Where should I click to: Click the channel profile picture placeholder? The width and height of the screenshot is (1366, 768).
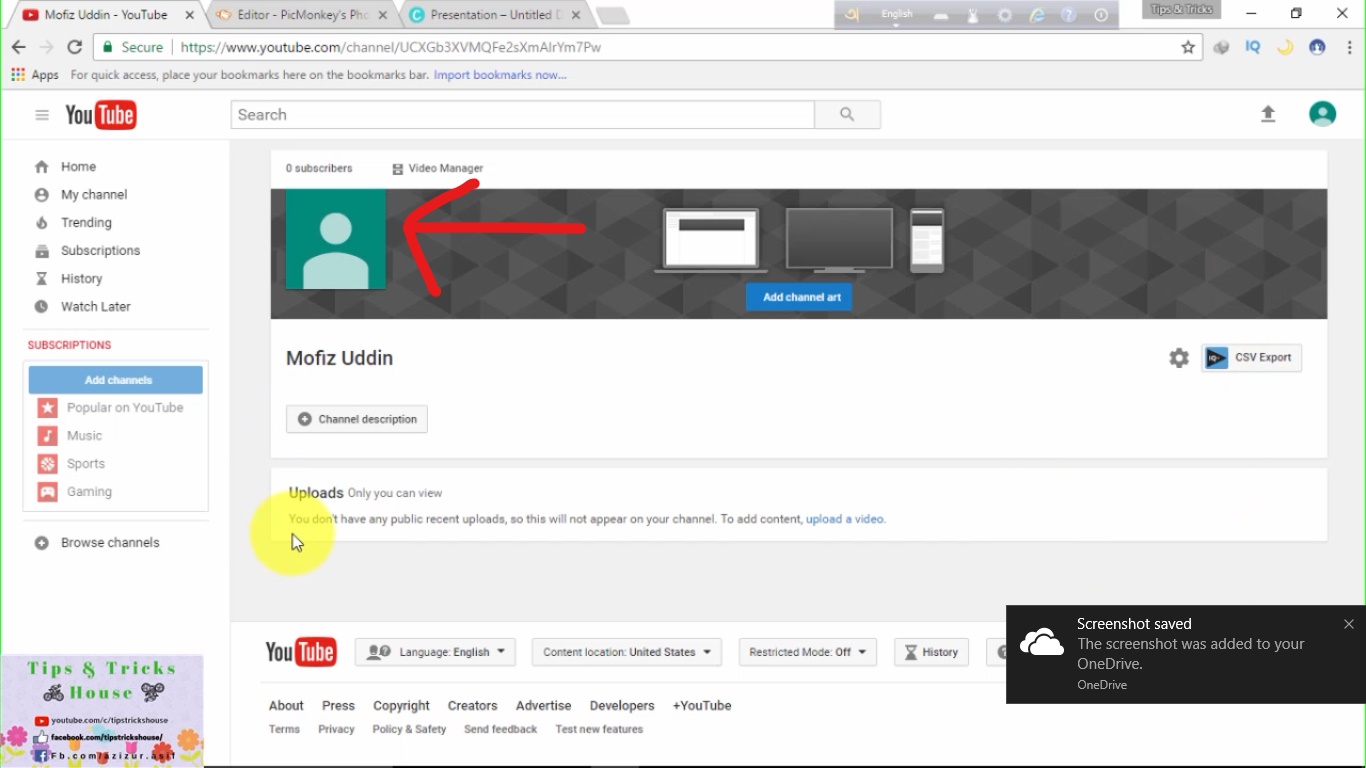click(x=336, y=239)
